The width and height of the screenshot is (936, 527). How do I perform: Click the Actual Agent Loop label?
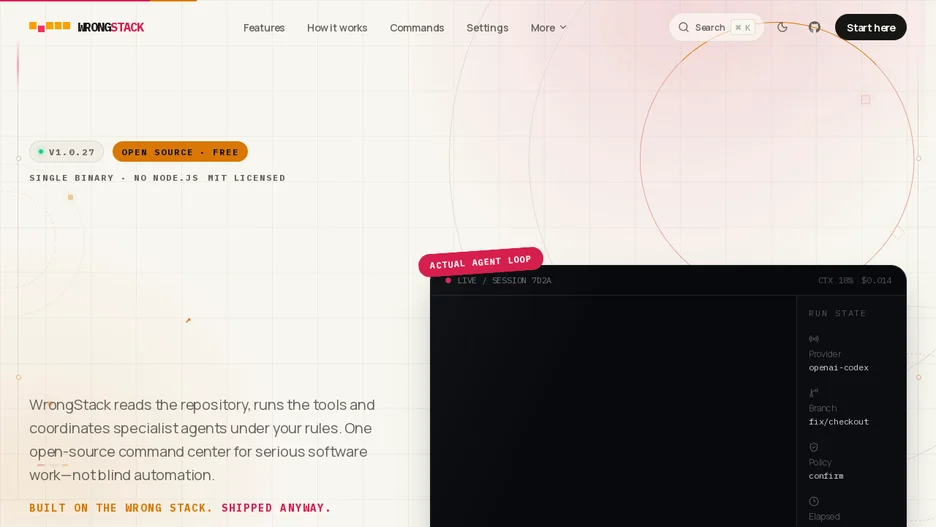[481, 261]
